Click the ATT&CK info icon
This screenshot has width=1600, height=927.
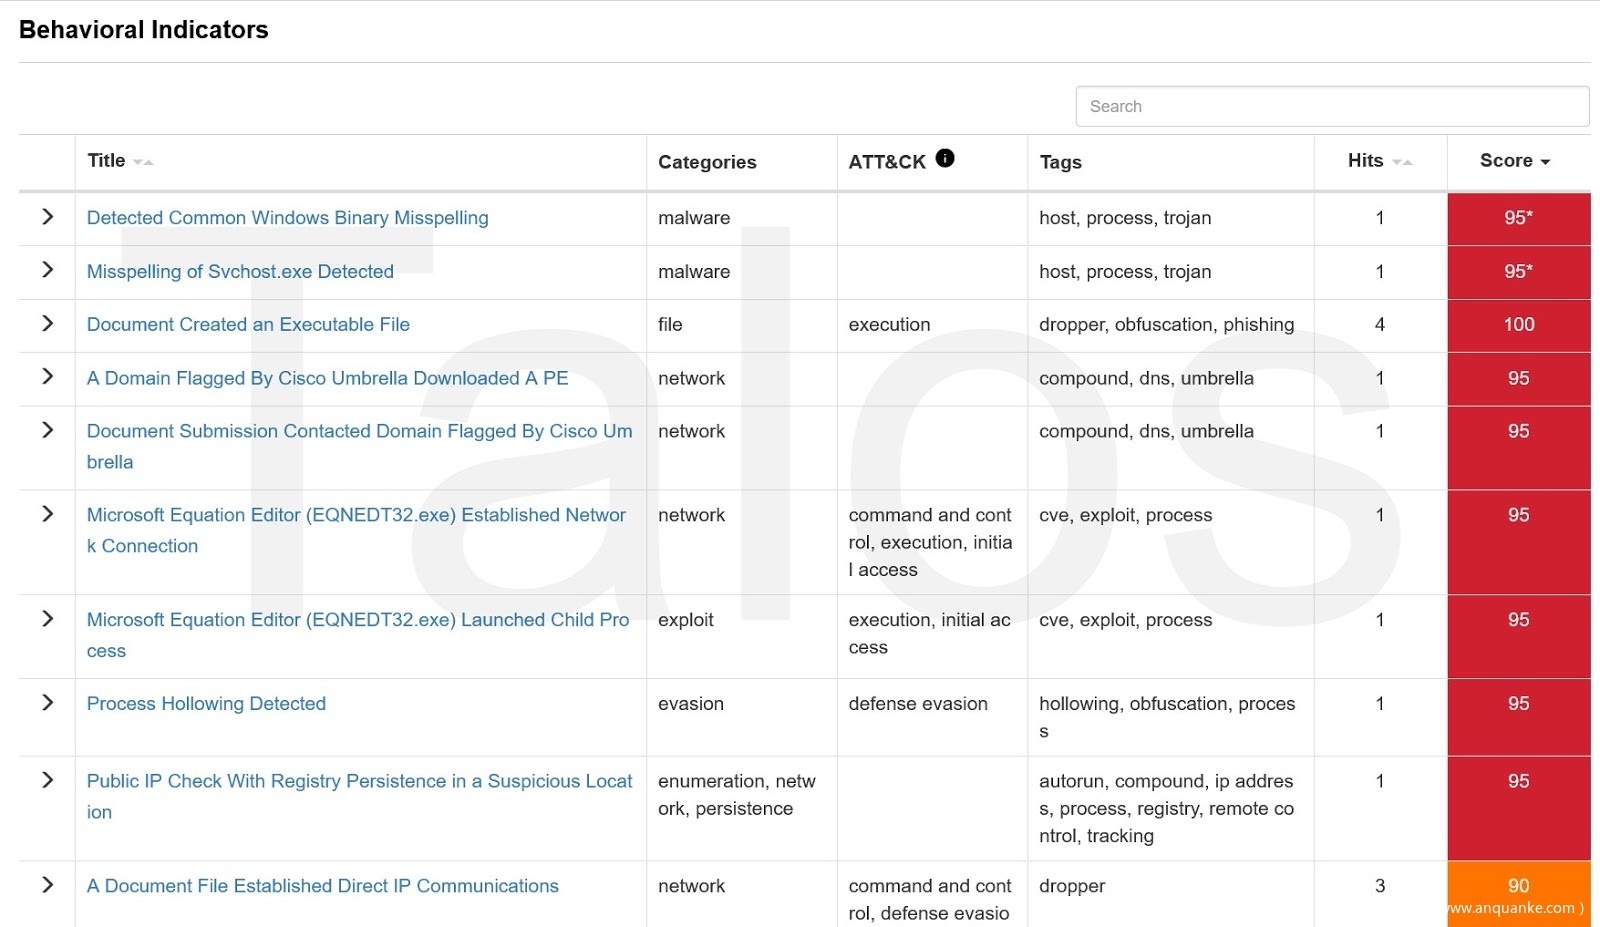(944, 158)
